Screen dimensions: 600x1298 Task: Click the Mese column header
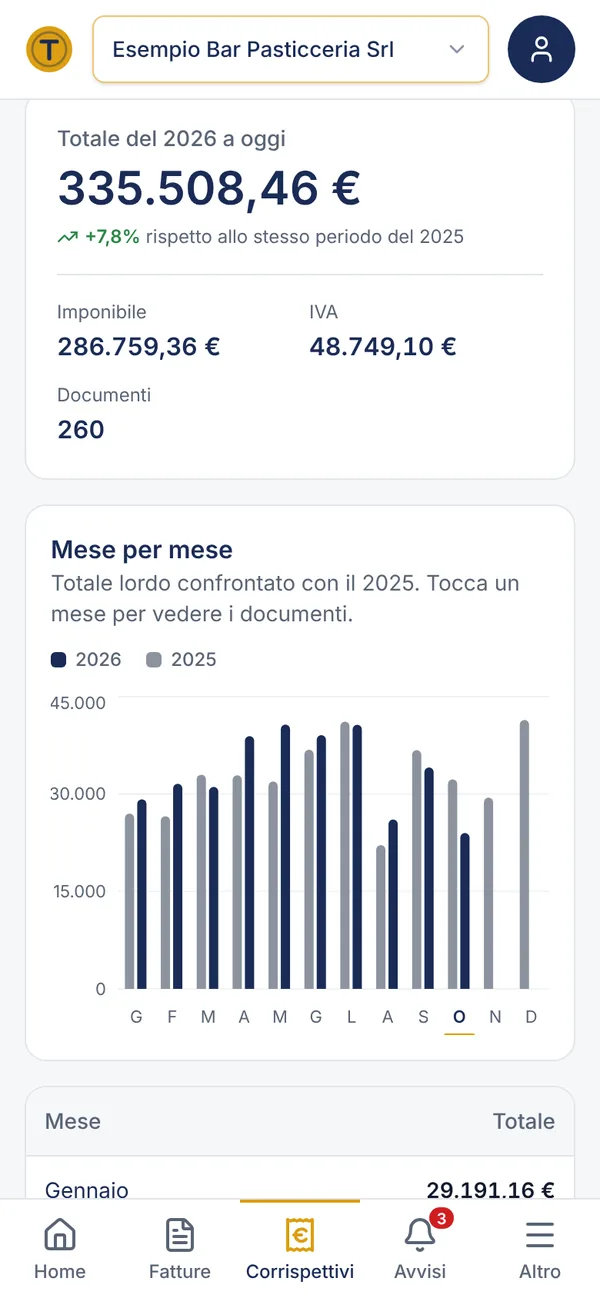tap(73, 1121)
